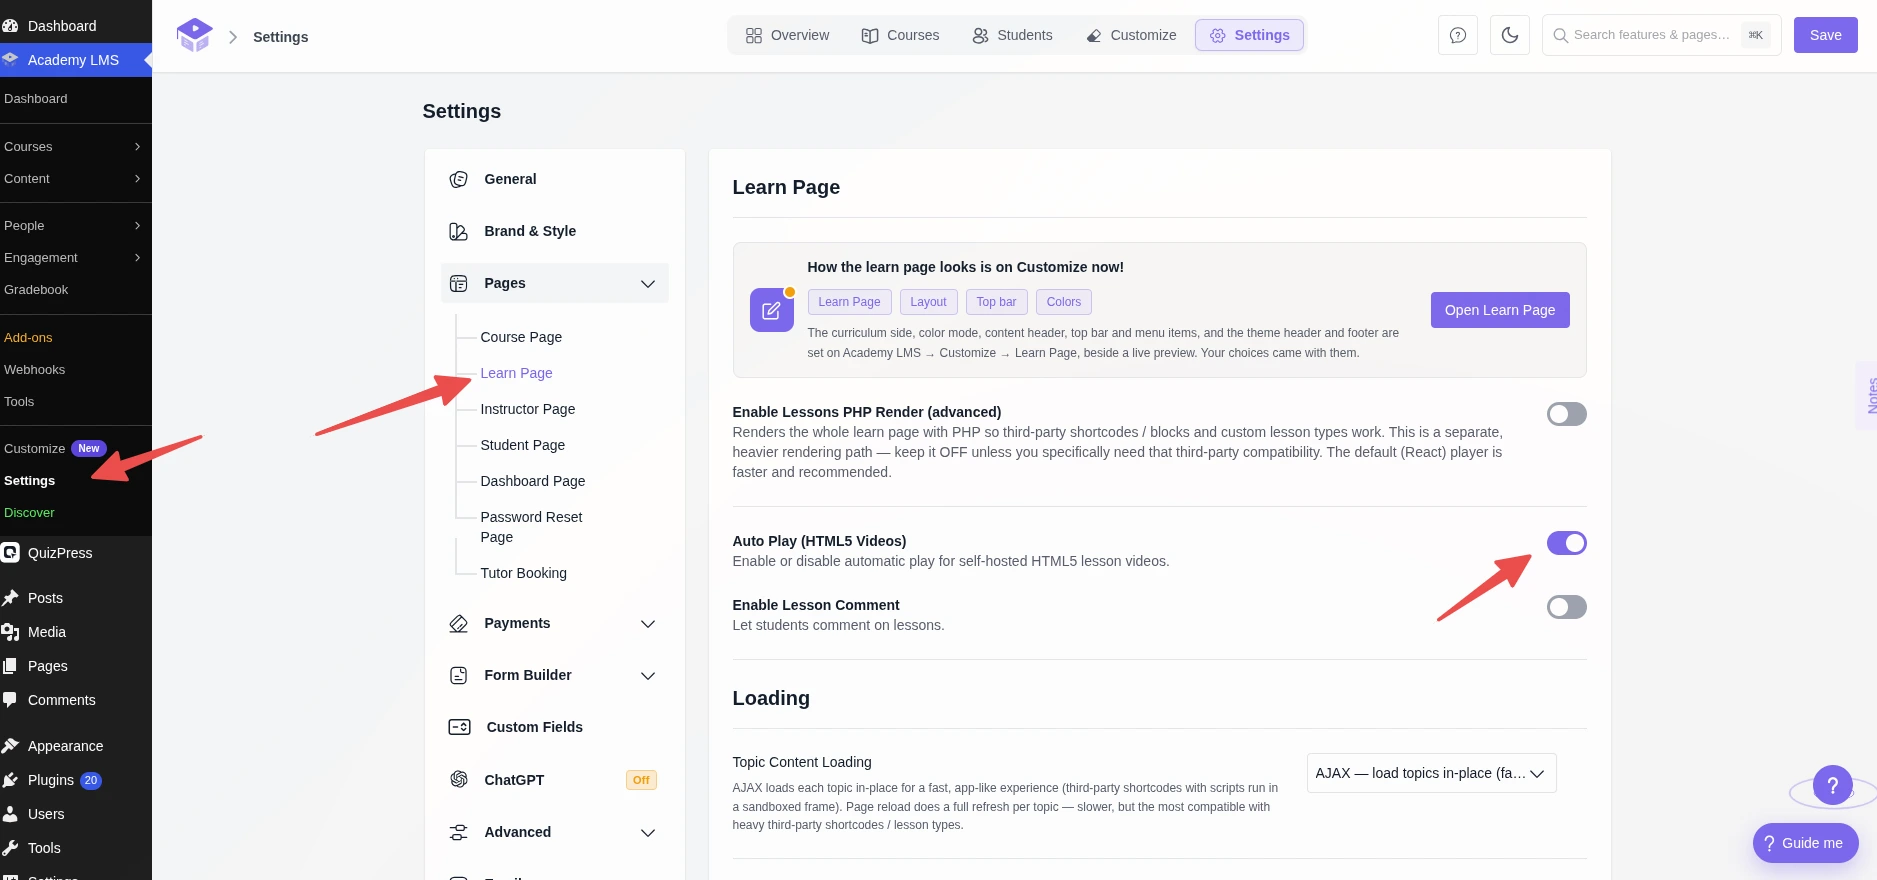Screen dimensions: 1877x880
Task: Select Course Page in Pages tree
Action: coord(521,337)
